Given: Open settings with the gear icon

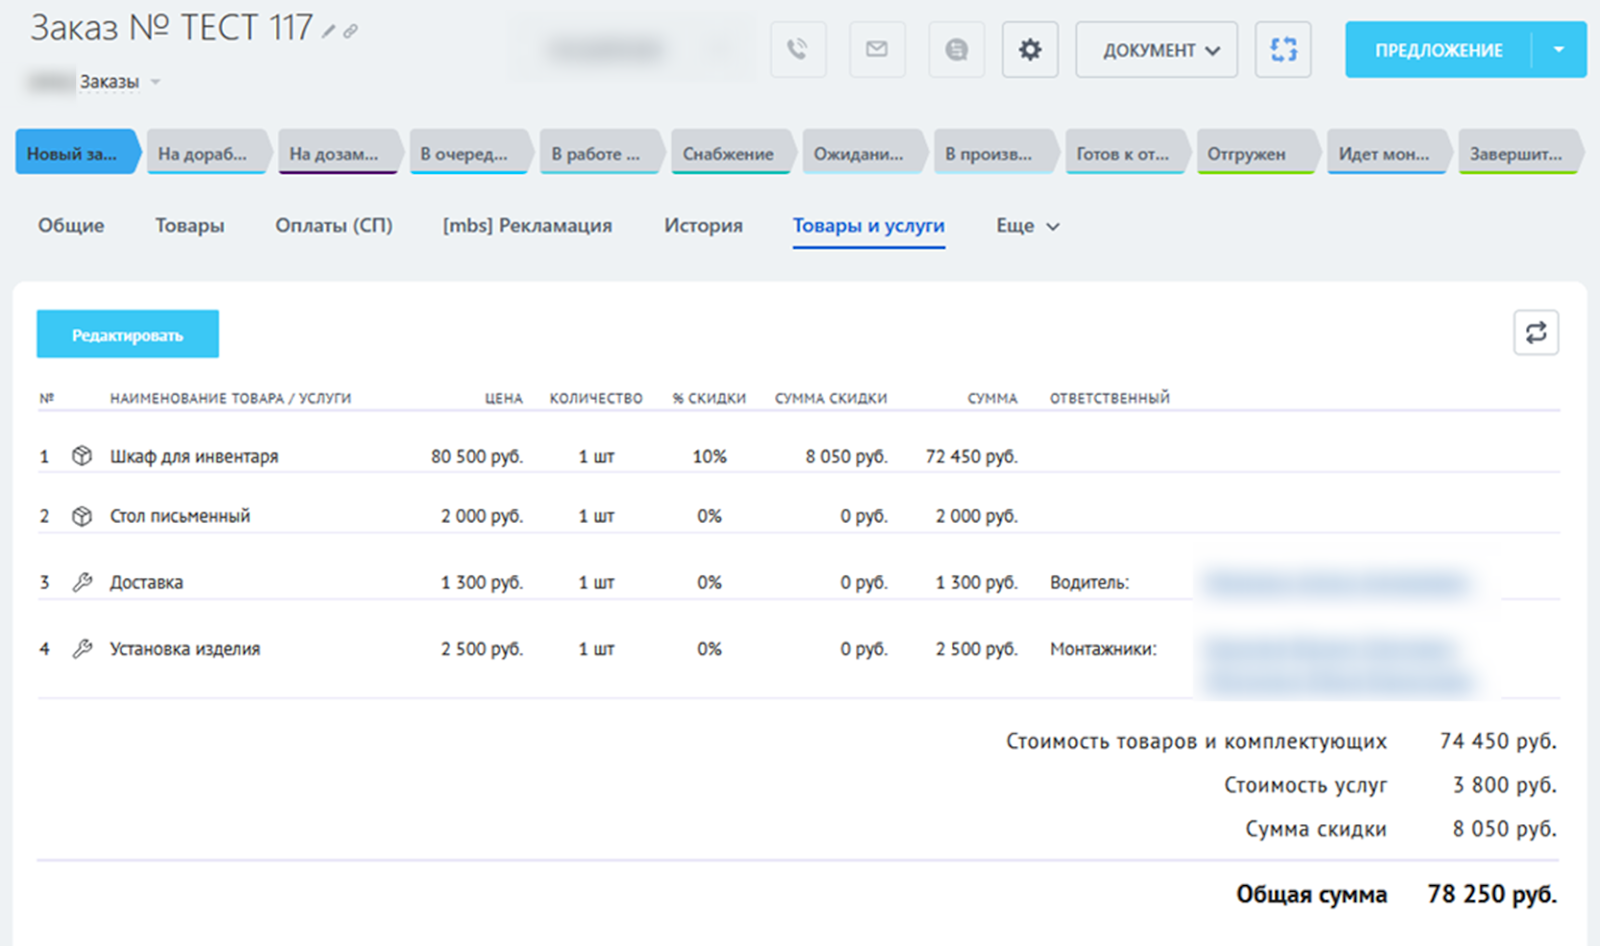Looking at the screenshot, I should 1030,49.
